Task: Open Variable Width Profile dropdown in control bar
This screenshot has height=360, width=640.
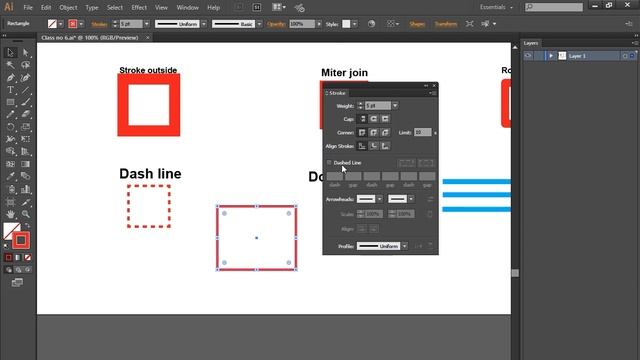Action: pos(204,24)
